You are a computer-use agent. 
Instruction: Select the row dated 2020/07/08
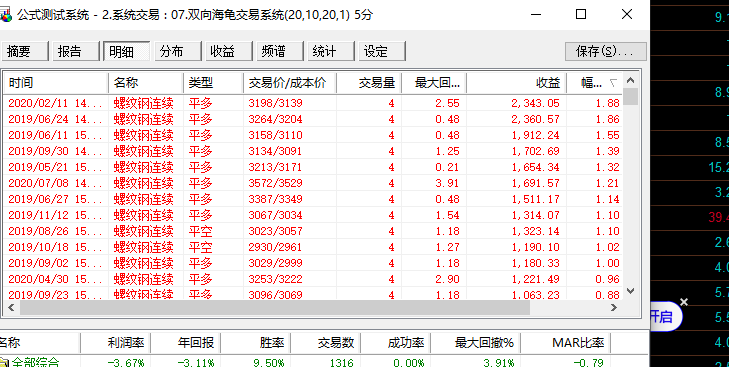314,183
